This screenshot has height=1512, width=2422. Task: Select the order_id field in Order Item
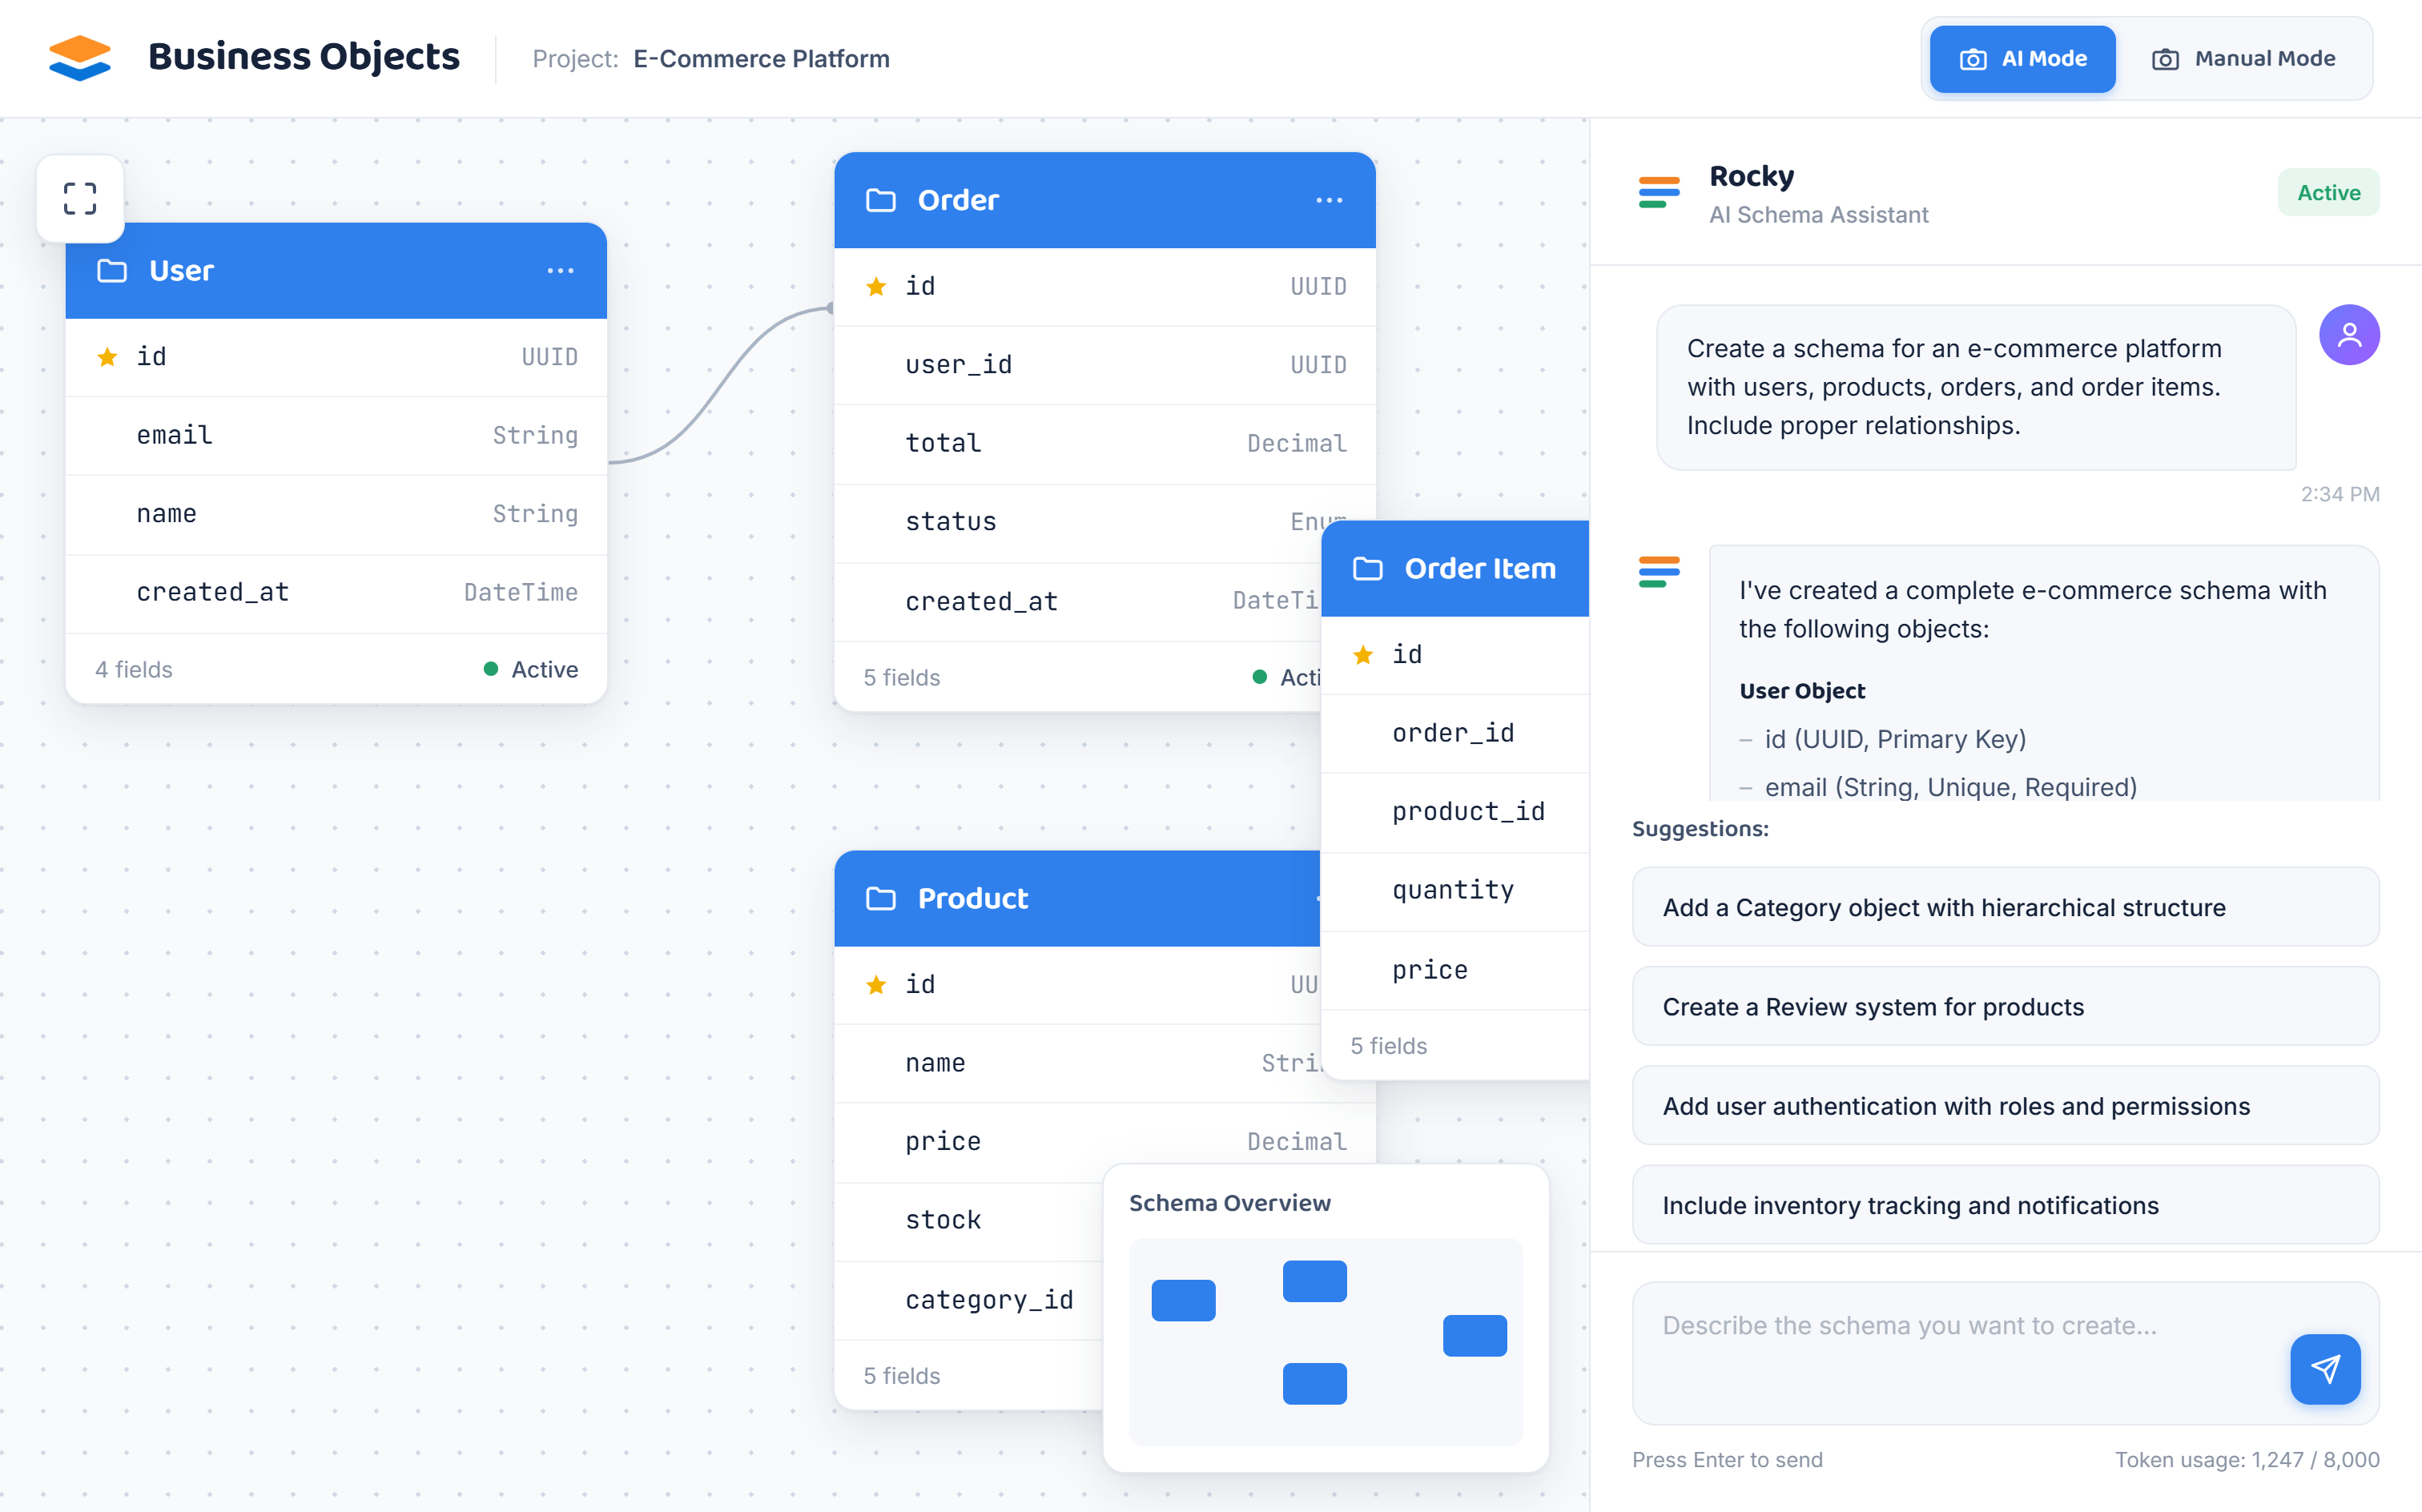1455,733
